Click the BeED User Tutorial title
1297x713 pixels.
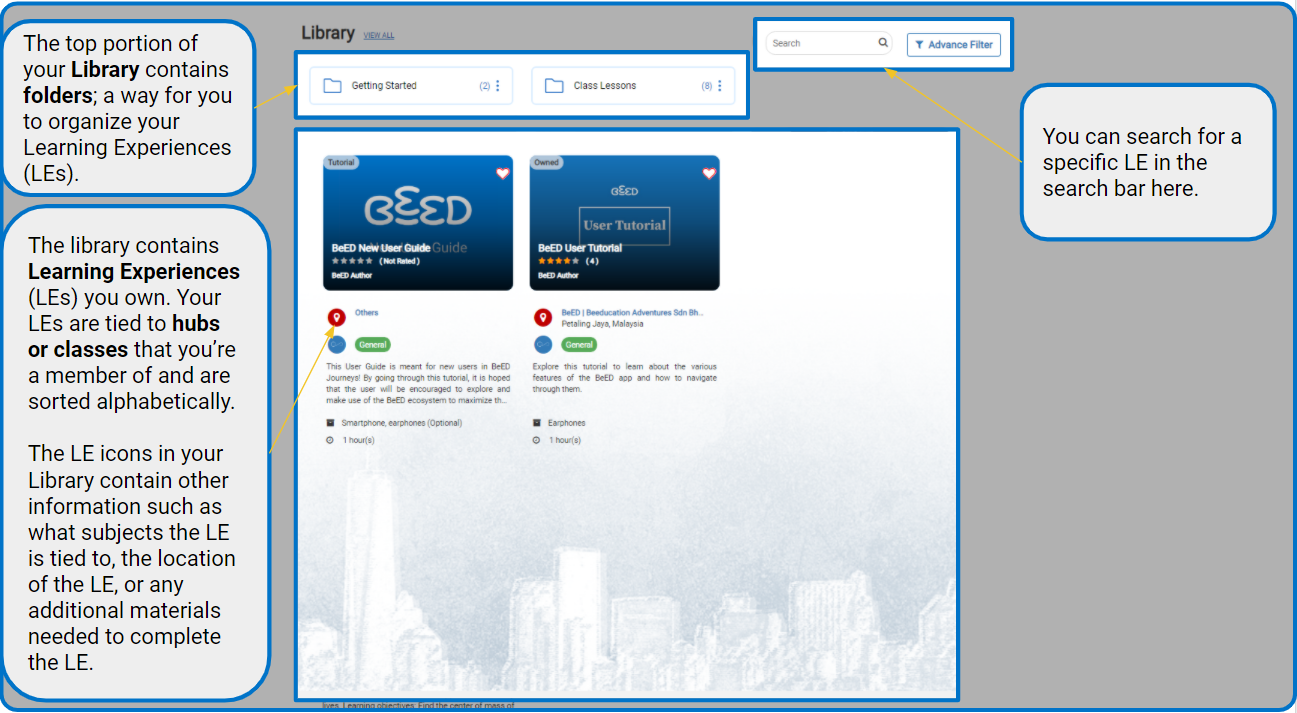point(580,248)
